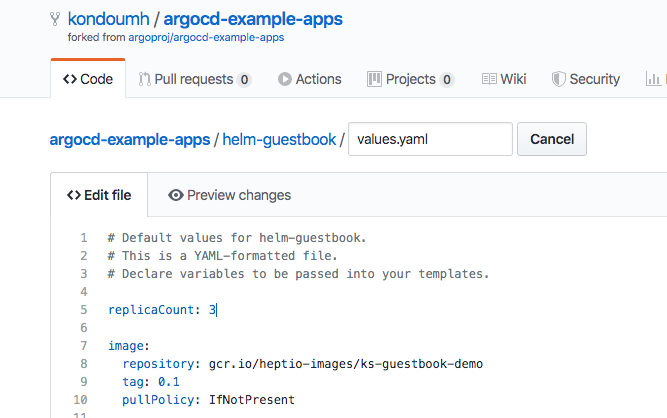Switch to Preview changes tab
This screenshot has height=418, width=667.
tap(229, 195)
